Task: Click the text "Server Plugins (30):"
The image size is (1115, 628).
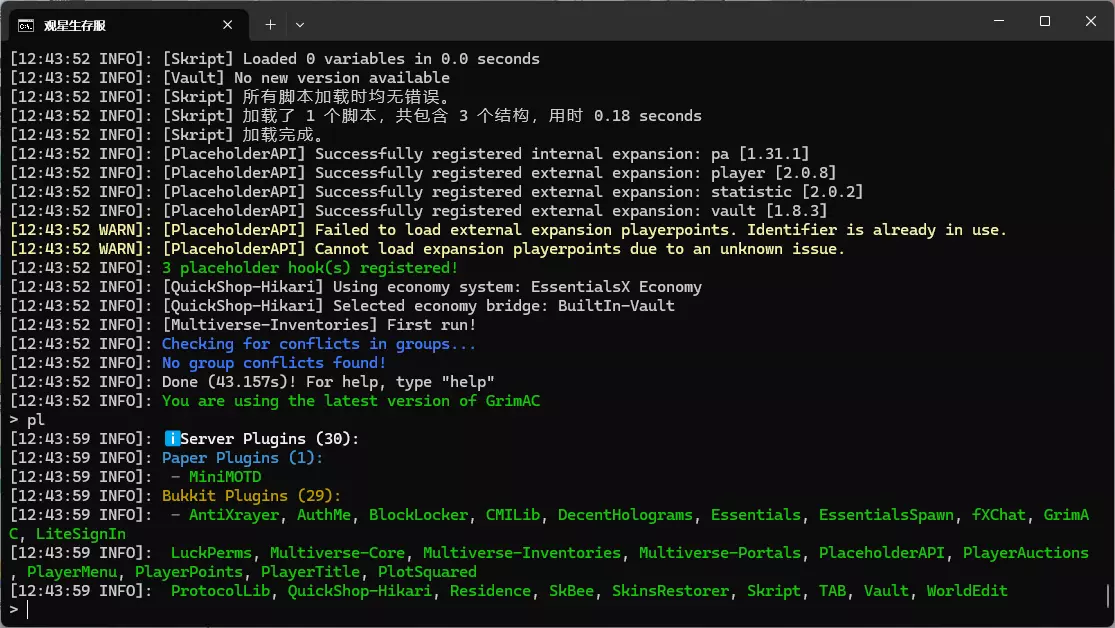Action: (x=270, y=439)
